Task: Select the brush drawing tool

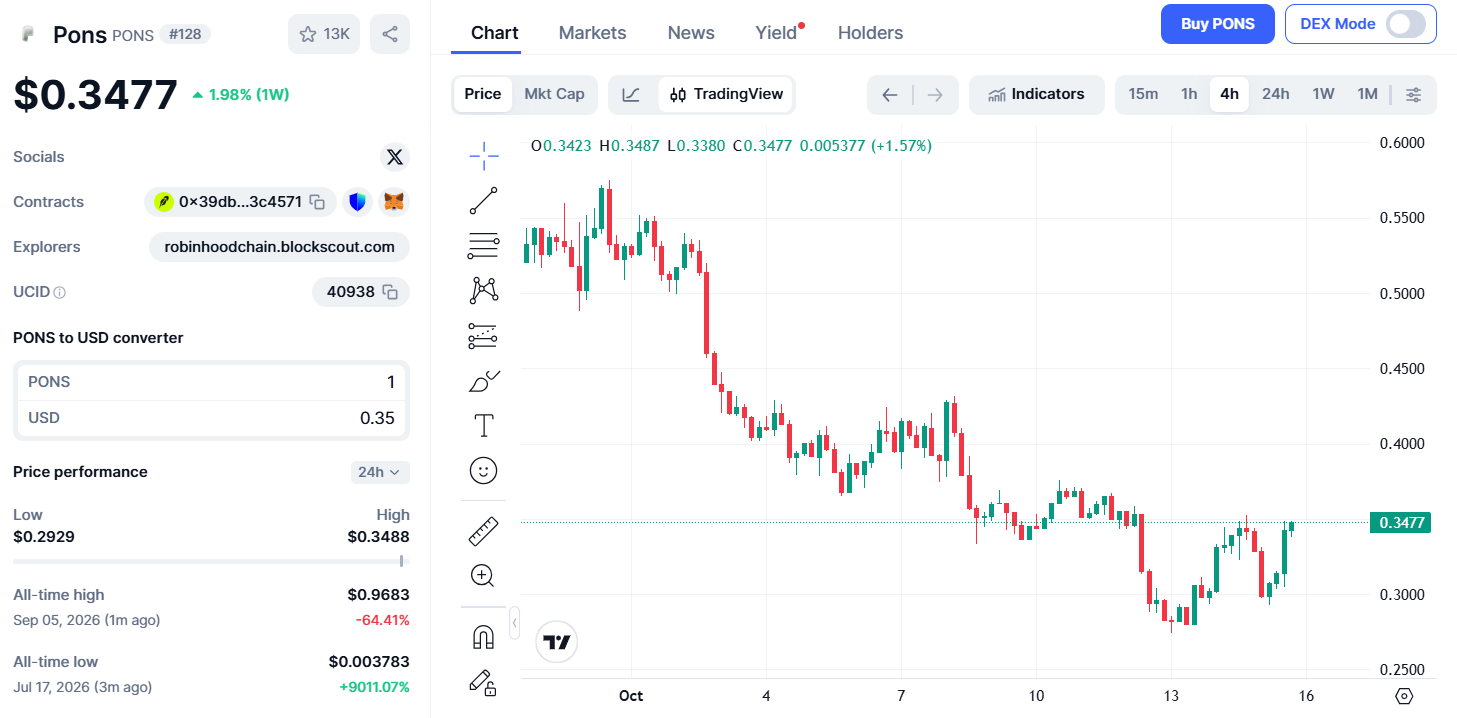Action: tap(484, 381)
